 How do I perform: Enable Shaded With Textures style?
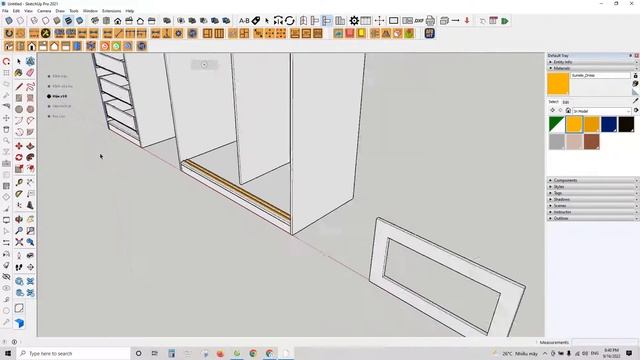[x=69, y=20]
